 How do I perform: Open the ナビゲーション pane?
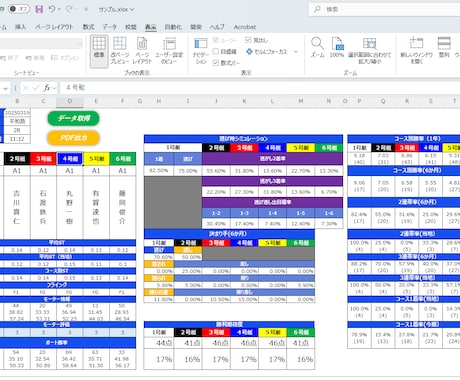(201, 51)
